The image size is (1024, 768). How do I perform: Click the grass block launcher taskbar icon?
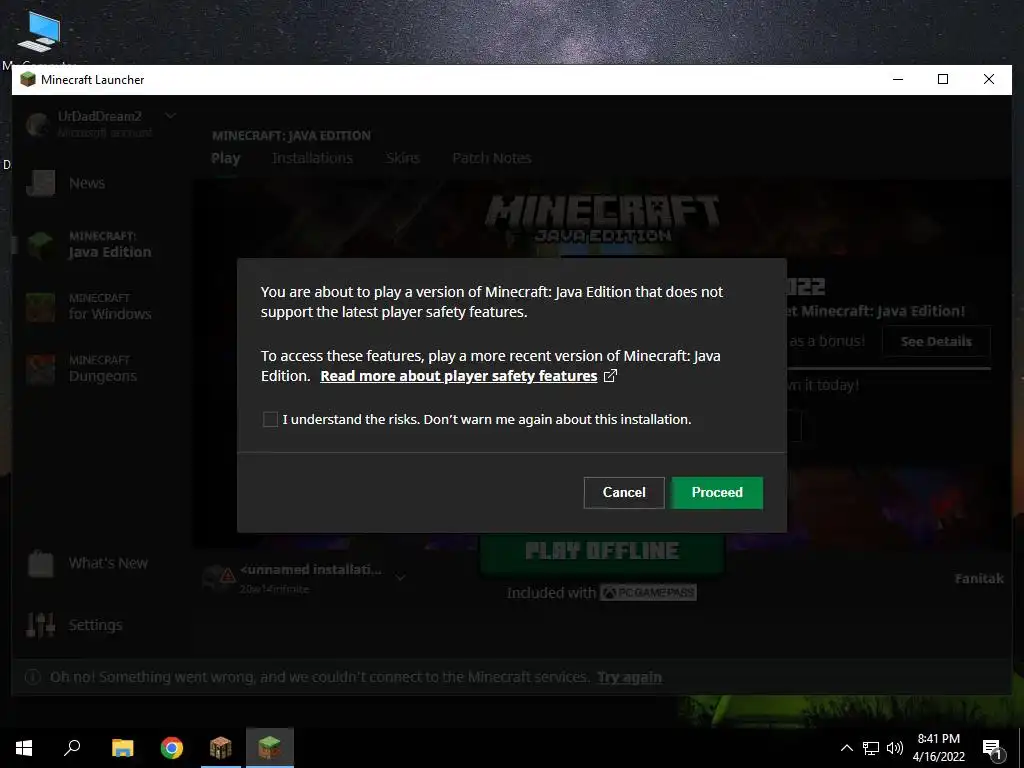[270, 748]
